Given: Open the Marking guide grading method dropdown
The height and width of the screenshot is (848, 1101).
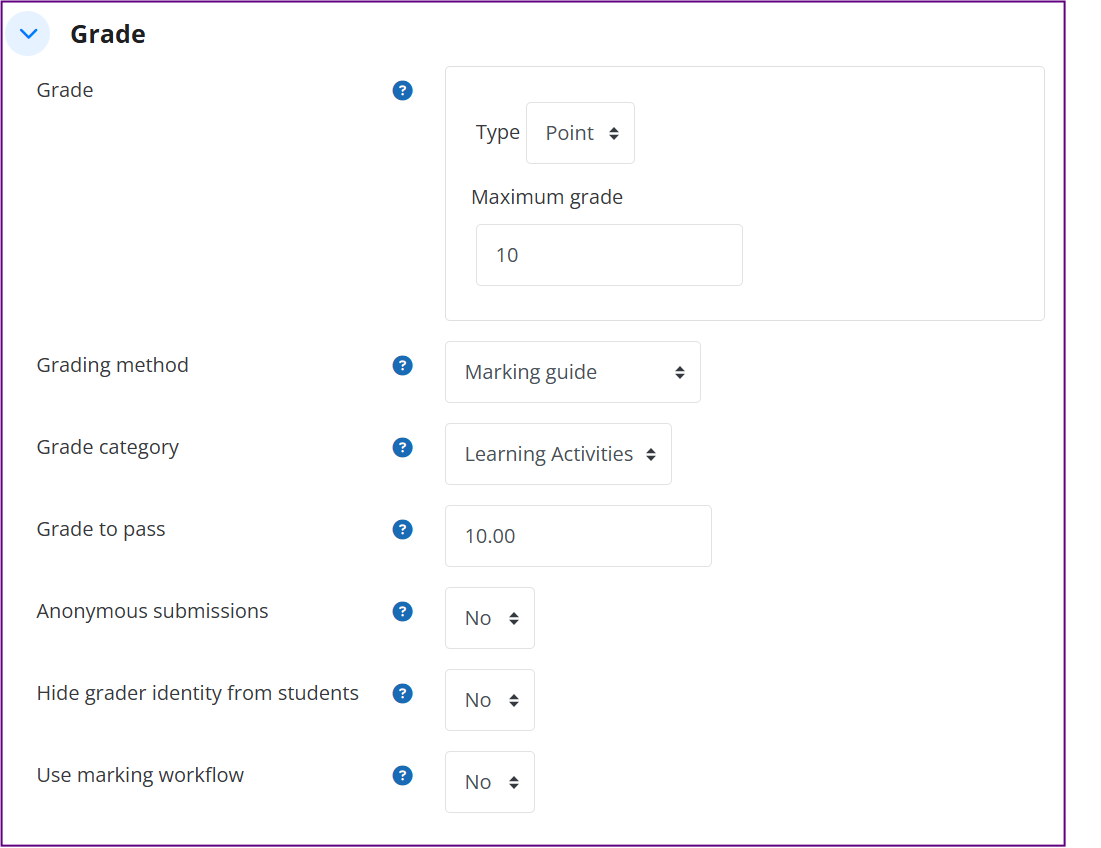Looking at the screenshot, I should point(572,372).
